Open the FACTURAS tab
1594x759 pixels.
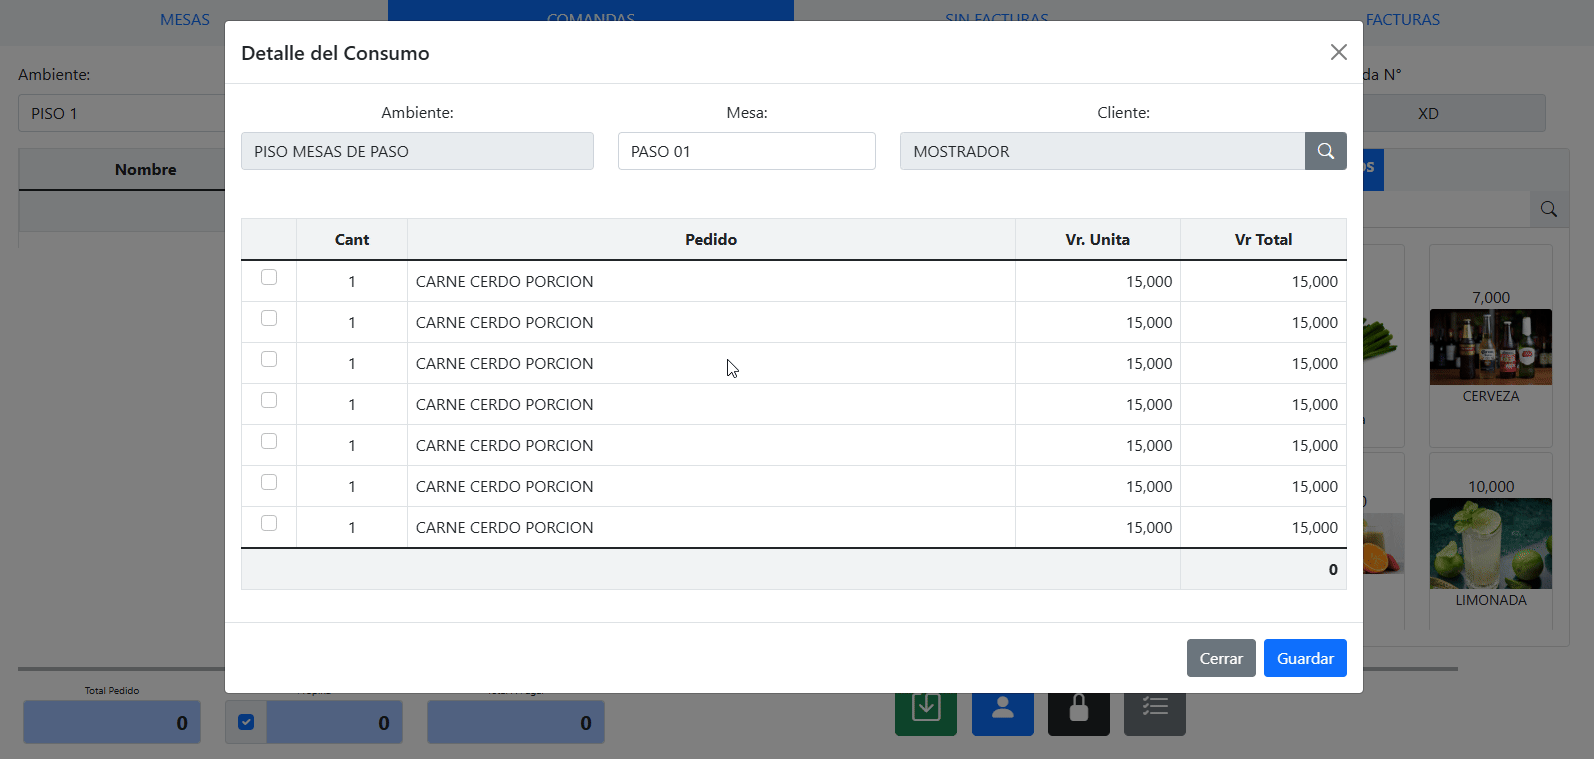1402,20
